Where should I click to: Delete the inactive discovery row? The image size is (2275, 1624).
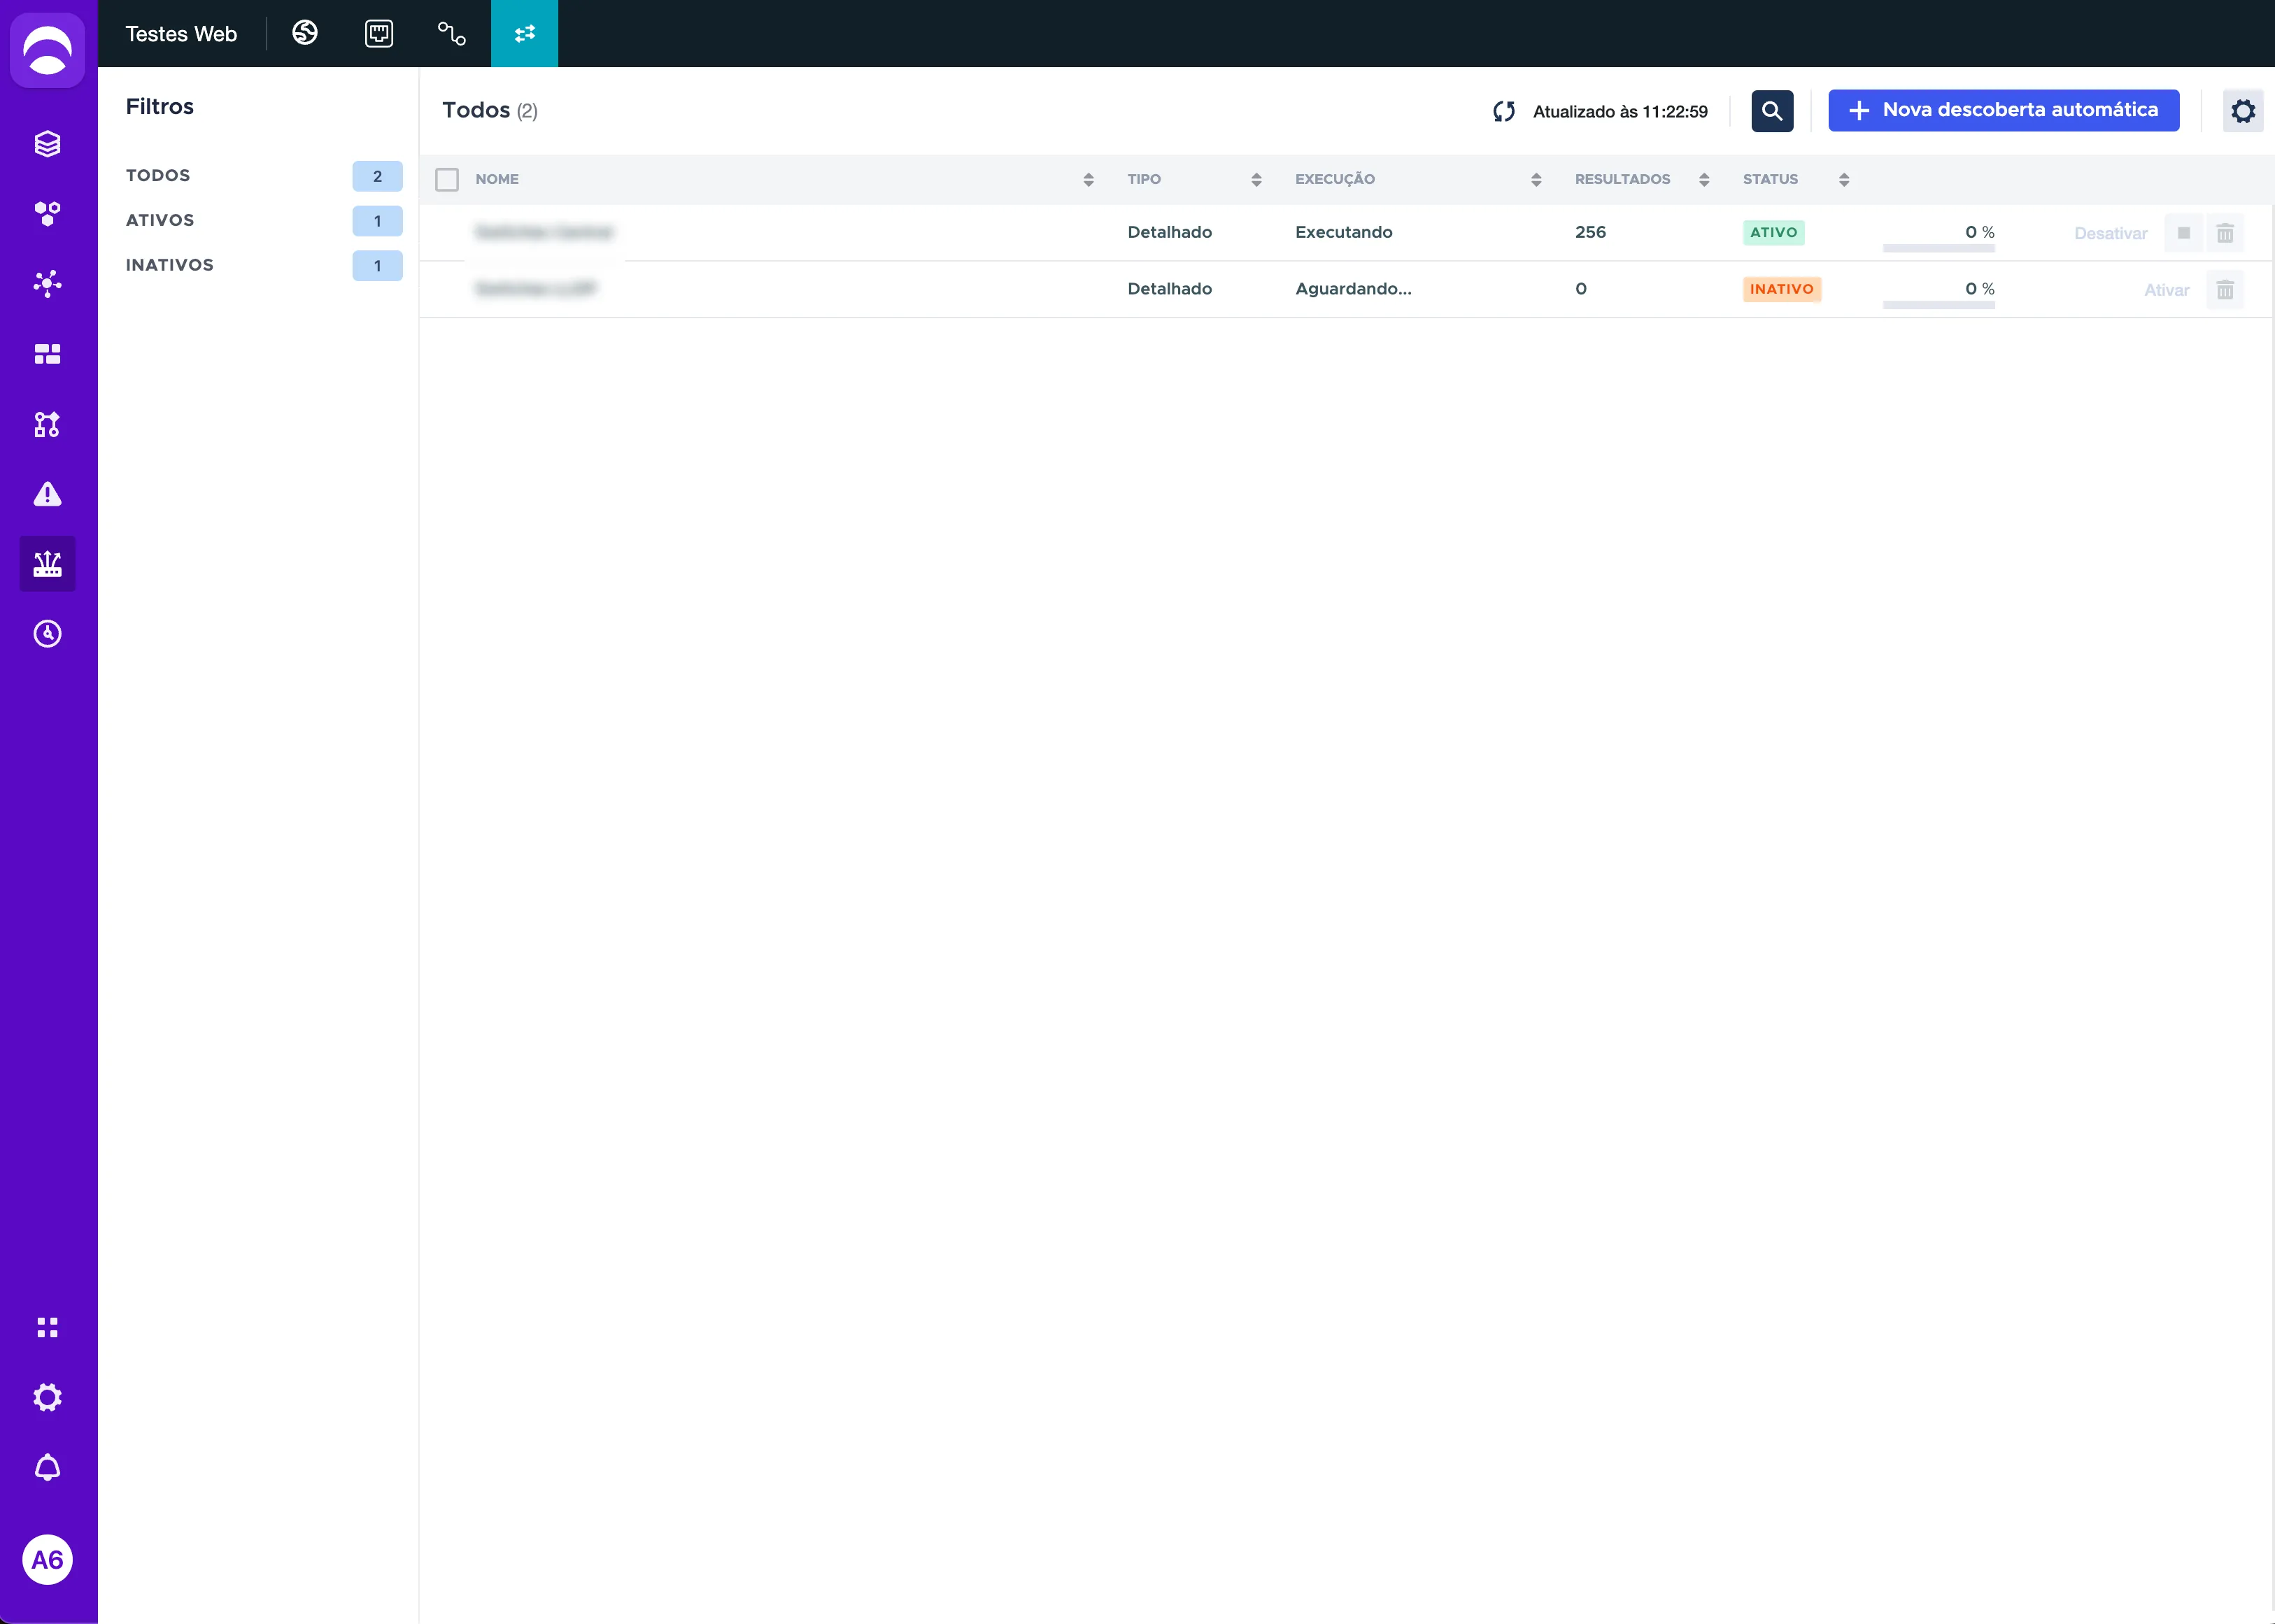(2224, 290)
